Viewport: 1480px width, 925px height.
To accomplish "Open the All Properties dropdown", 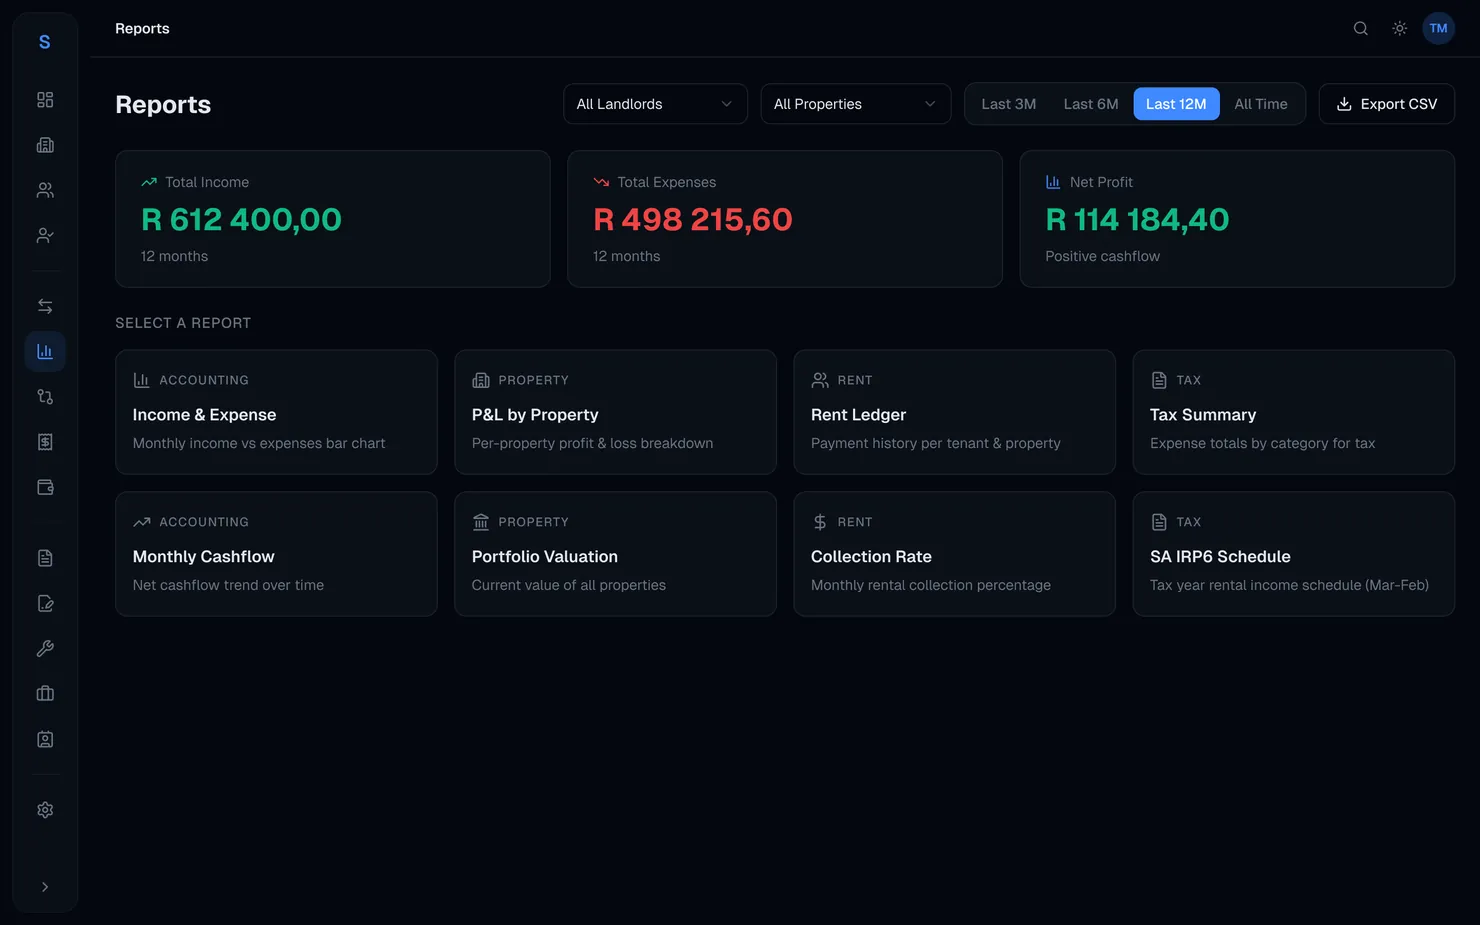I will (x=855, y=104).
